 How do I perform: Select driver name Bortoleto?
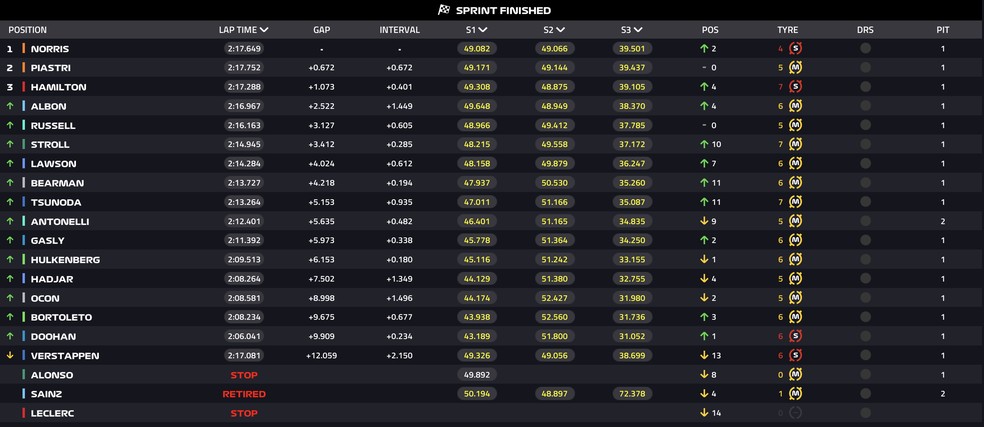[62, 317]
